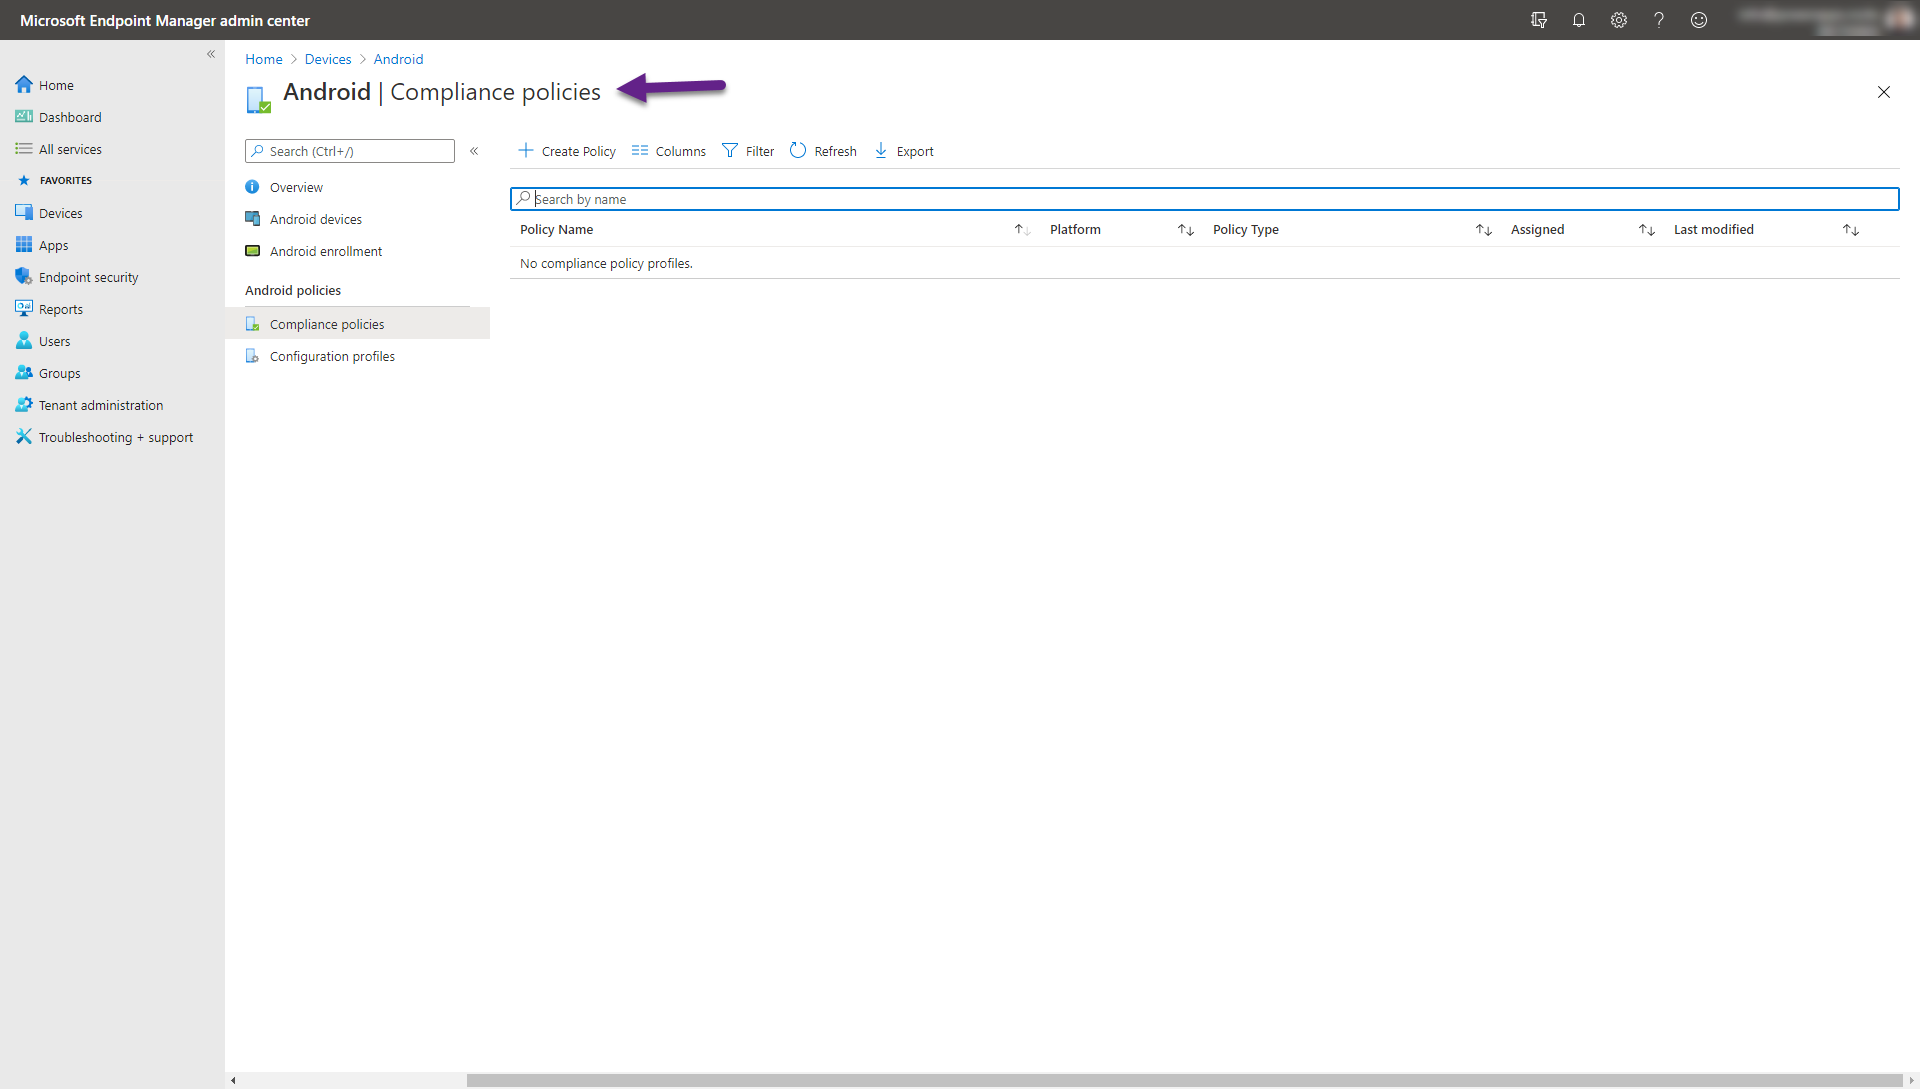Sort by Last modified column arrows
The height and width of the screenshot is (1089, 1920).
[x=1851, y=230]
